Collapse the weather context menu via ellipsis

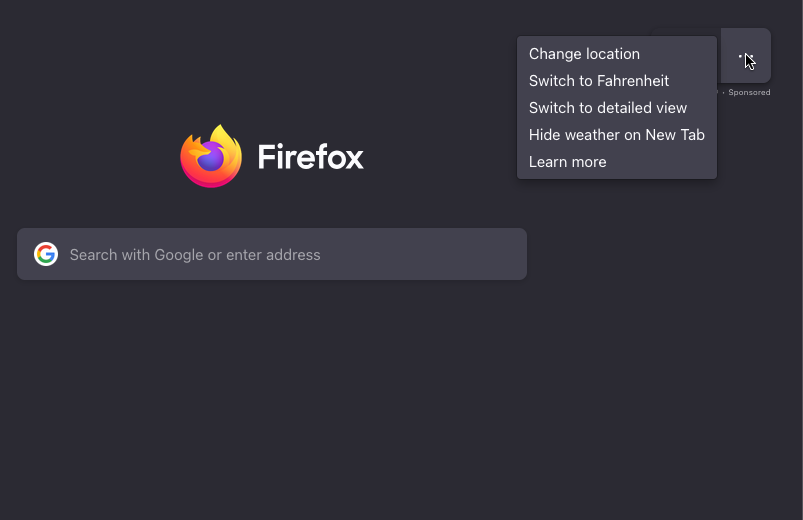(745, 56)
